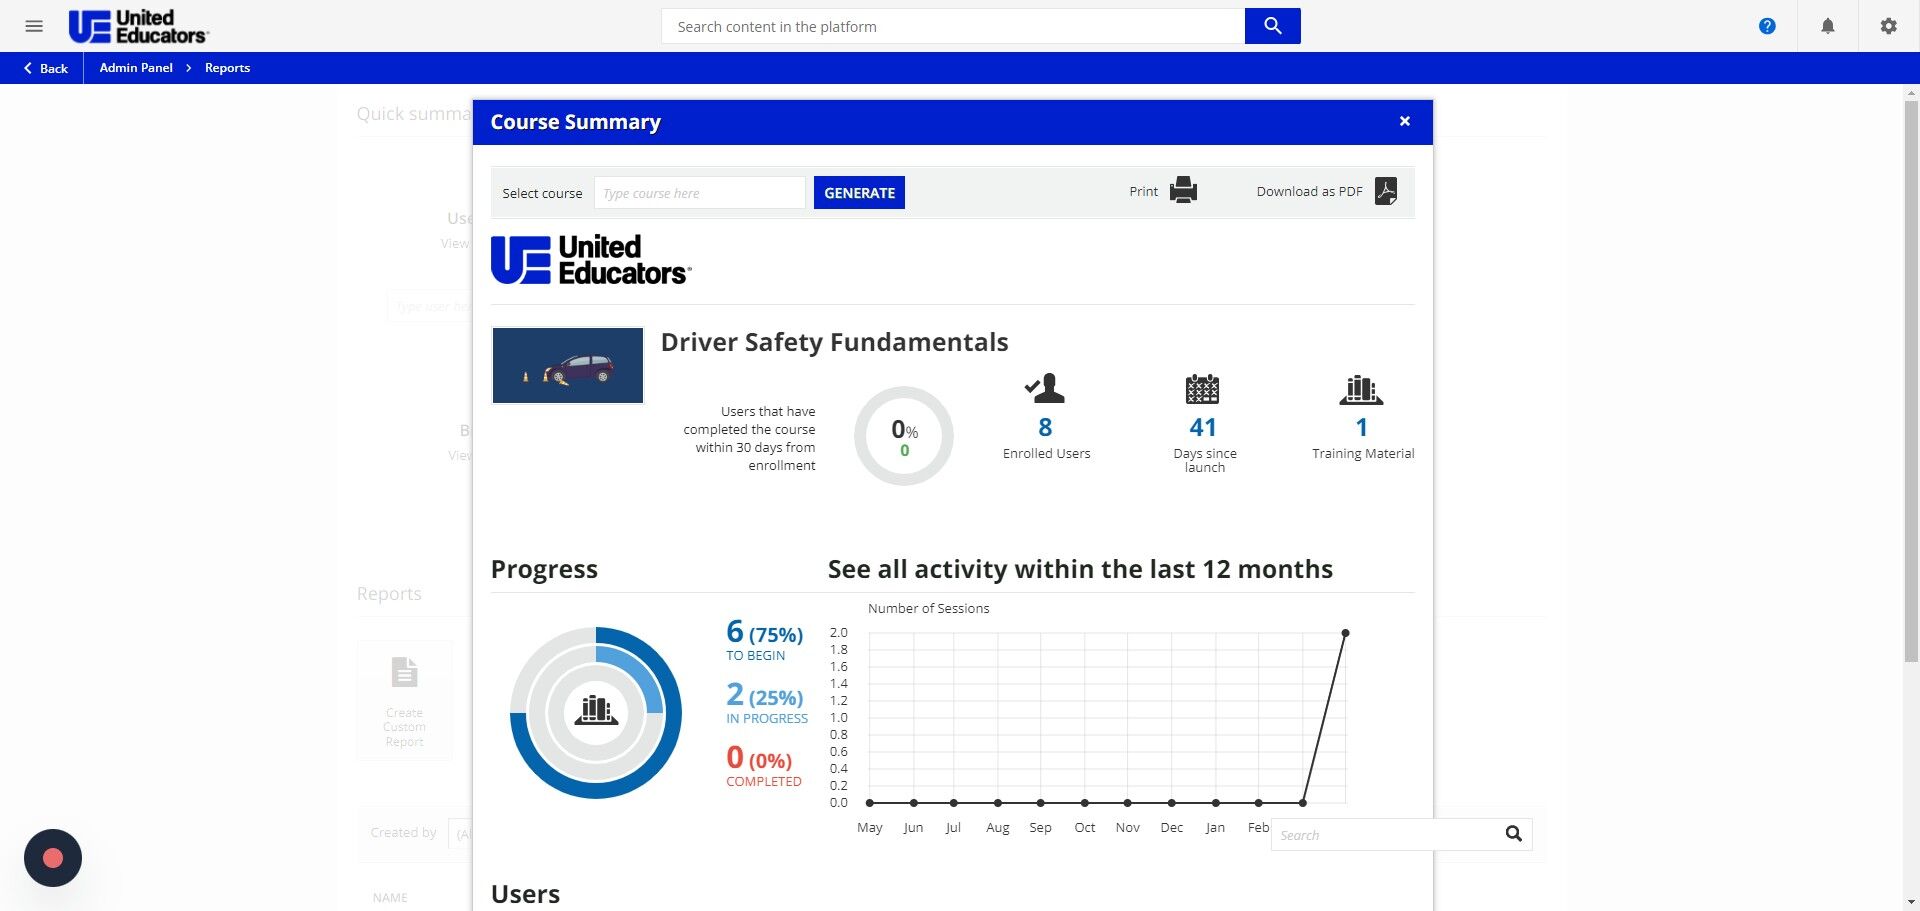This screenshot has height=911, width=1920.
Task: Open the hamburger menu
Action: 34,26
